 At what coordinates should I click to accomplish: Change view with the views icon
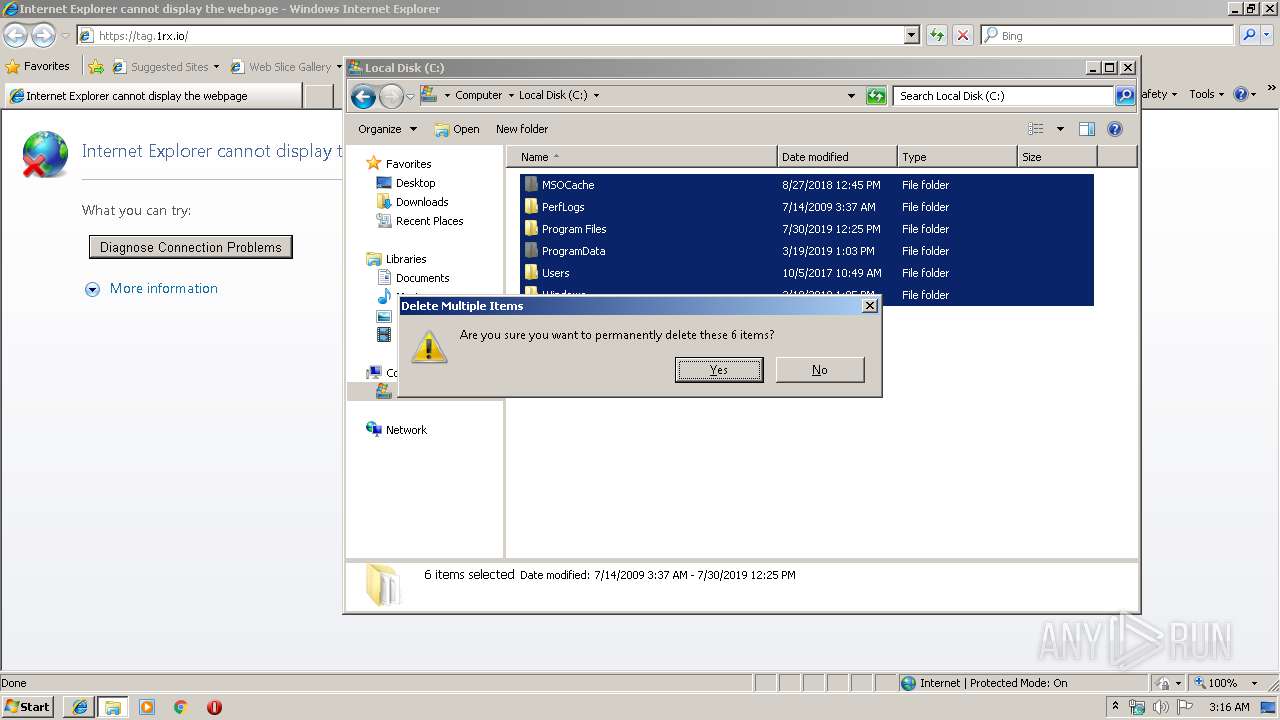click(x=1036, y=129)
